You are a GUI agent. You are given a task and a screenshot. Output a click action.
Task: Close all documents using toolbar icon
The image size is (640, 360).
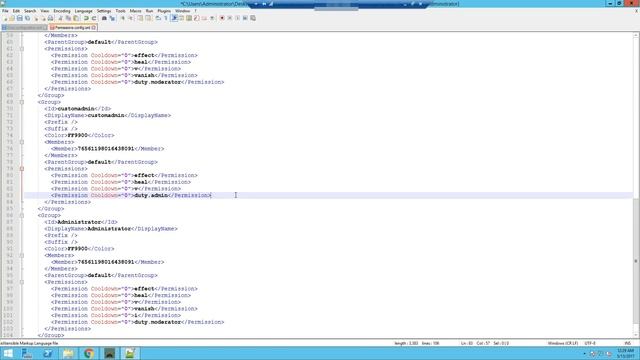point(43,18)
